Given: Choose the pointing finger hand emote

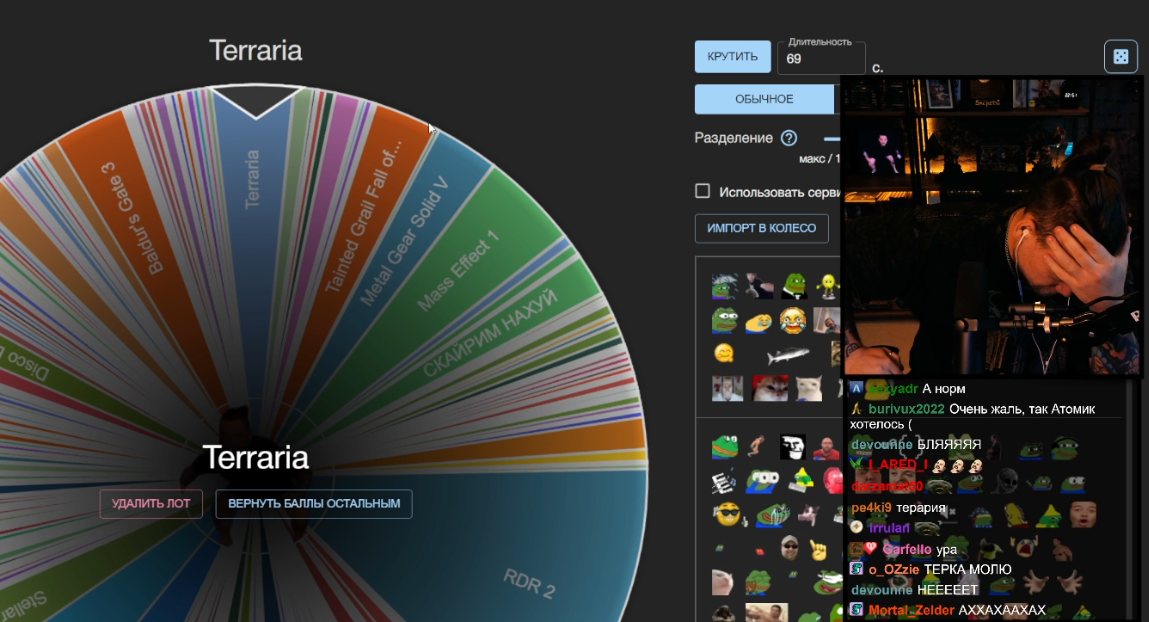Looking at the screenshot, I should [819, 549].
